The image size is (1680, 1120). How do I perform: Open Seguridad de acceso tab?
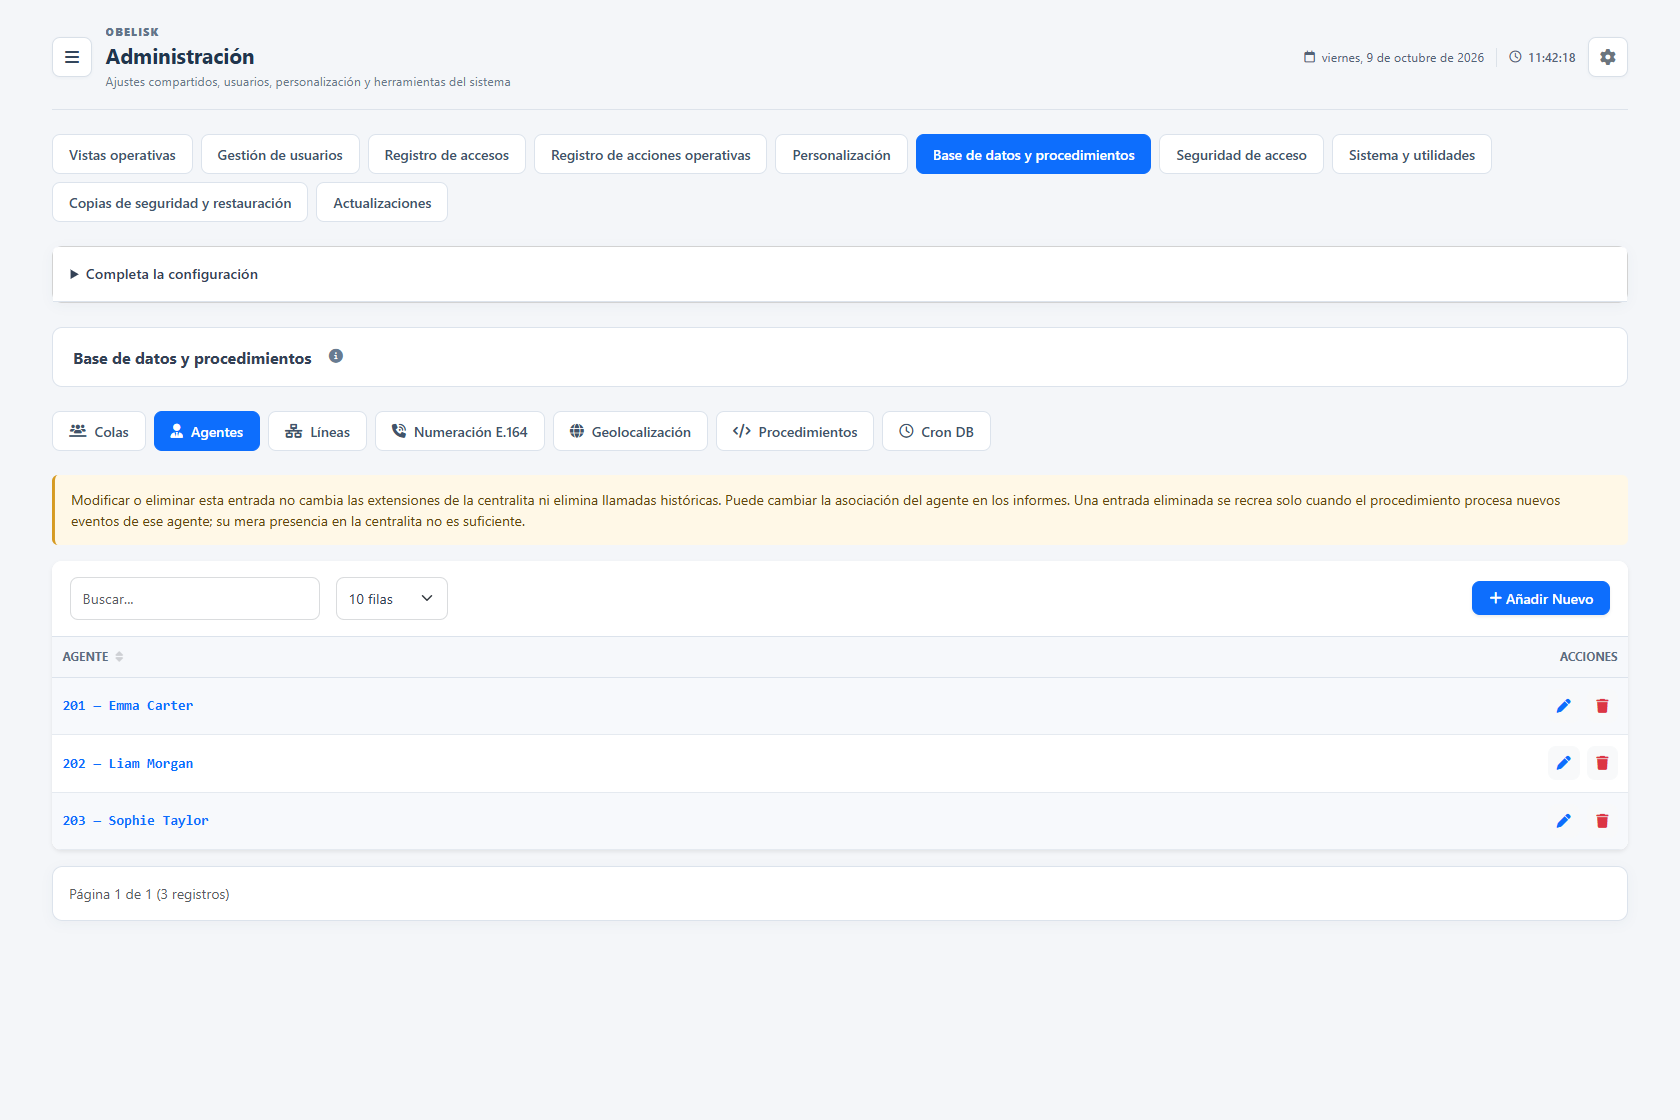click(1241, 154)
